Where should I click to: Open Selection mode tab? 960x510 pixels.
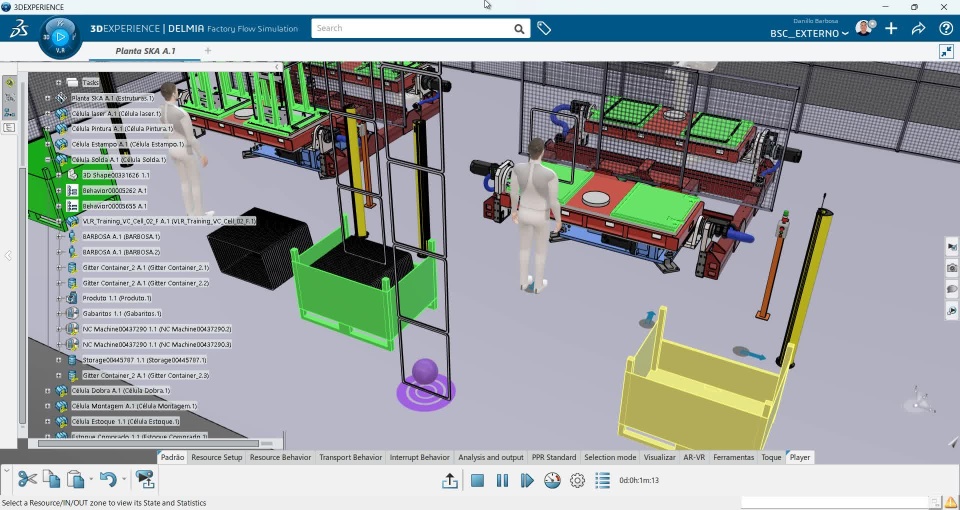point(610,457)
